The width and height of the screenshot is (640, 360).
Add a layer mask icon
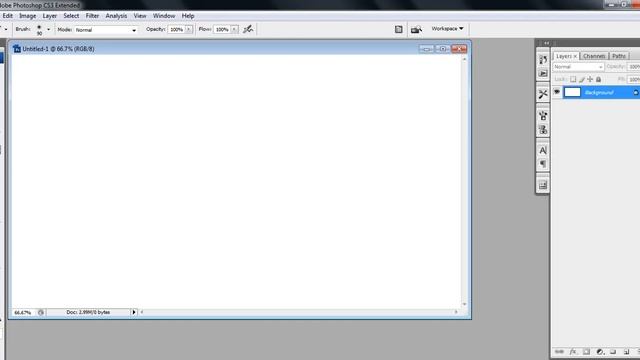(x=586, y=351)
